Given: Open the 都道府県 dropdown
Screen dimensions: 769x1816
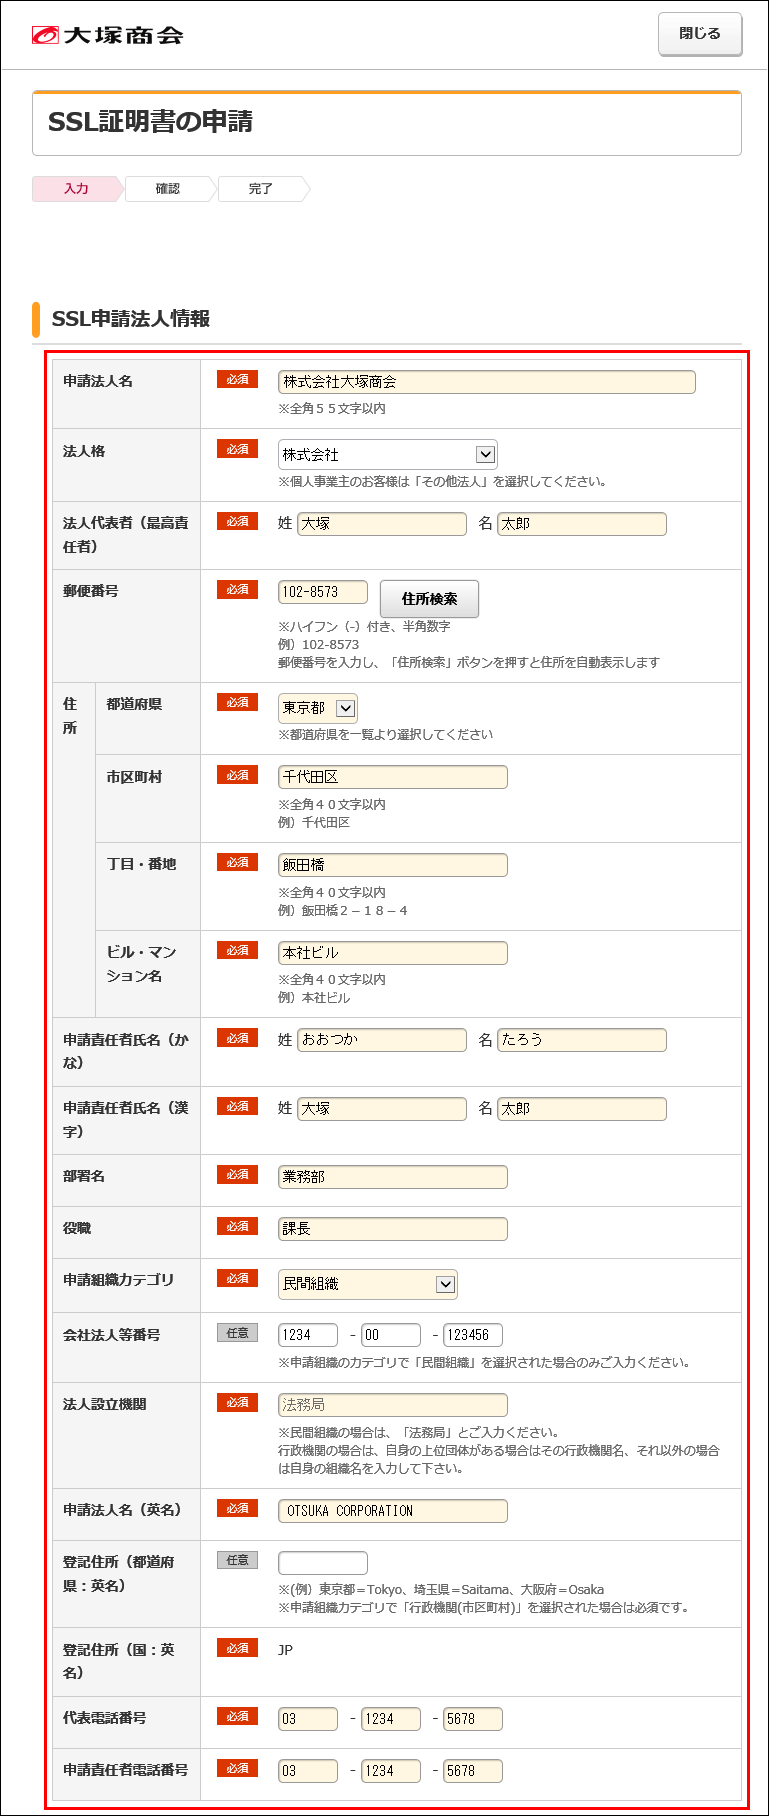Looking at the screenshot, I should pyautogui.click(x=318, y=708).
